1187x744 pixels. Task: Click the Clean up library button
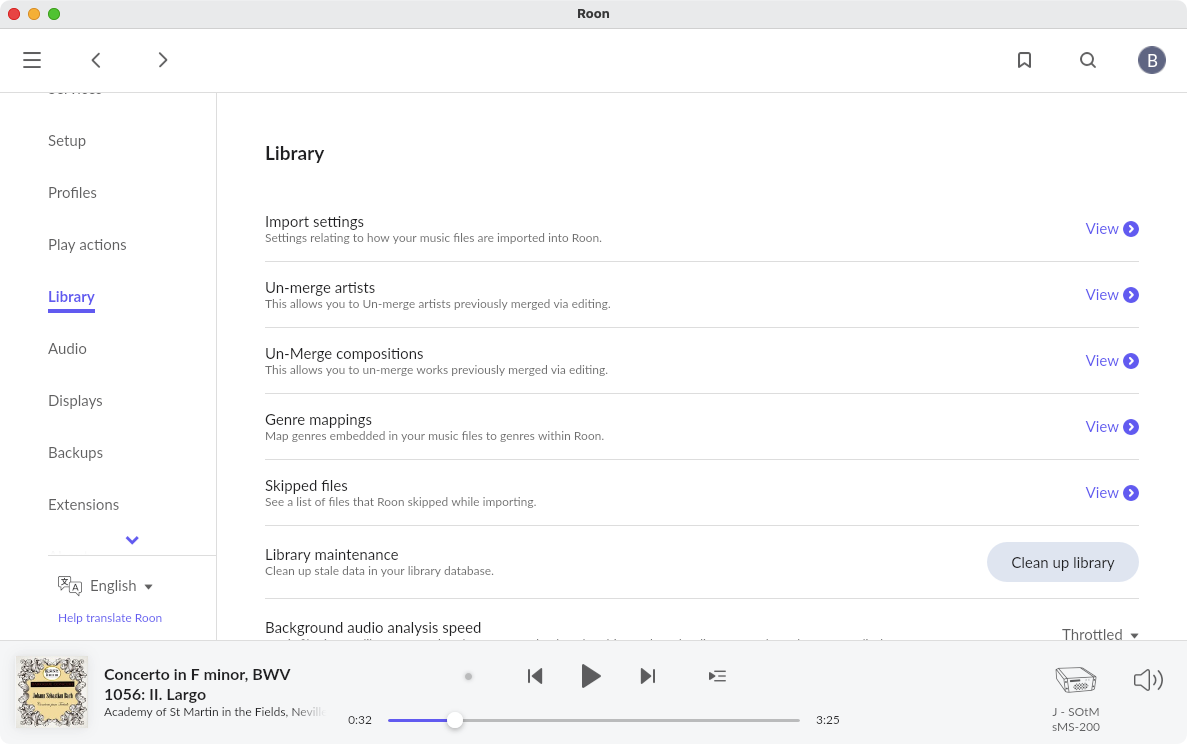pyautogui.click(x=1062, y=562)
